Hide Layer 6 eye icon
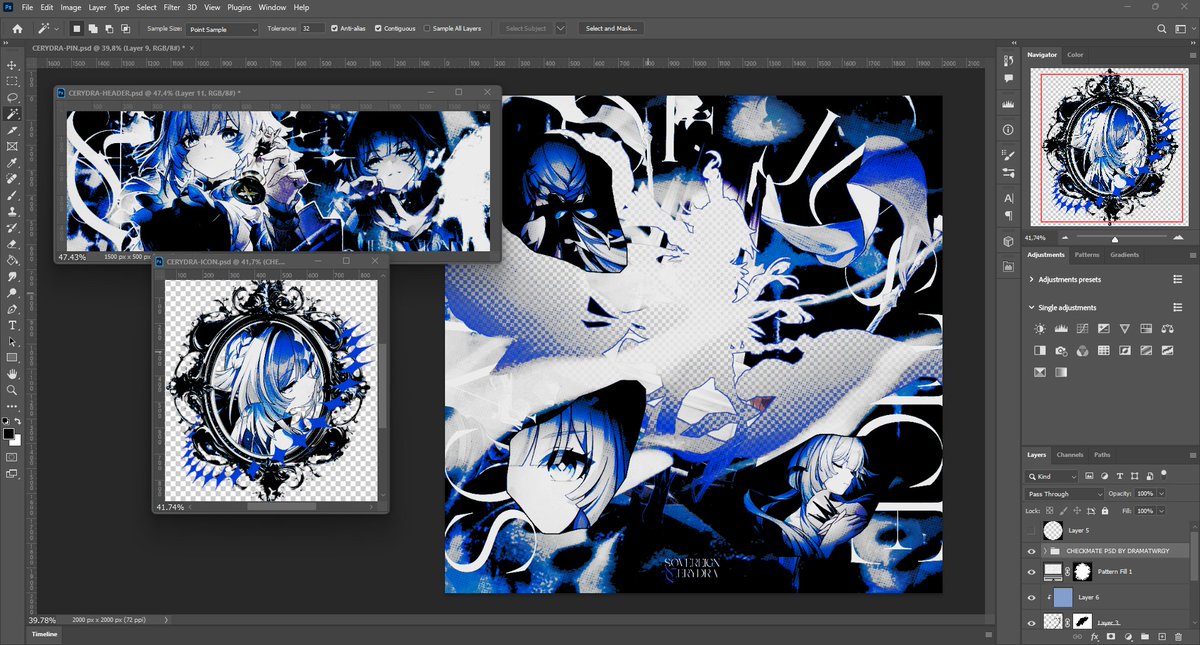 [x=1031, y=597]
